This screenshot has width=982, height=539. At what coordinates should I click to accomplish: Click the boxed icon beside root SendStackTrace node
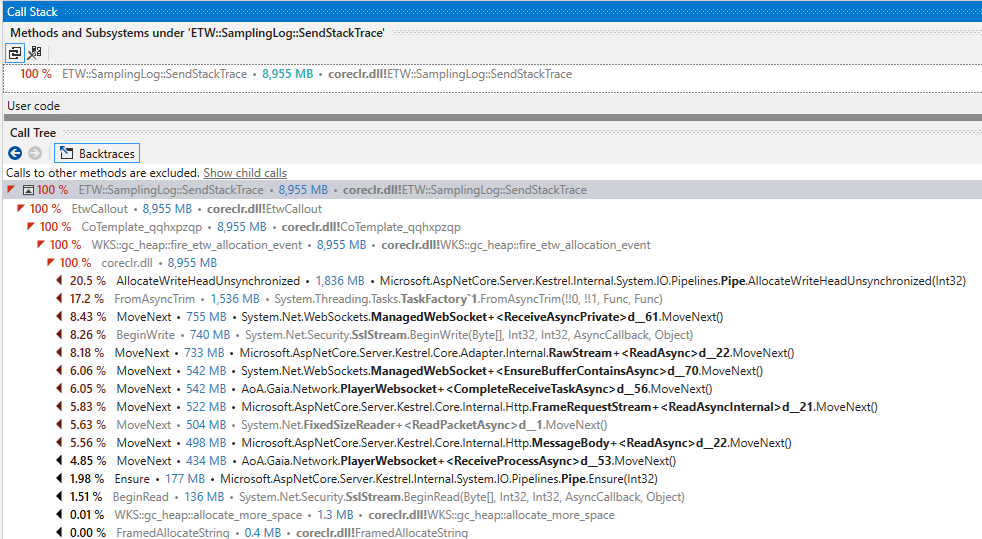[28, 190]
